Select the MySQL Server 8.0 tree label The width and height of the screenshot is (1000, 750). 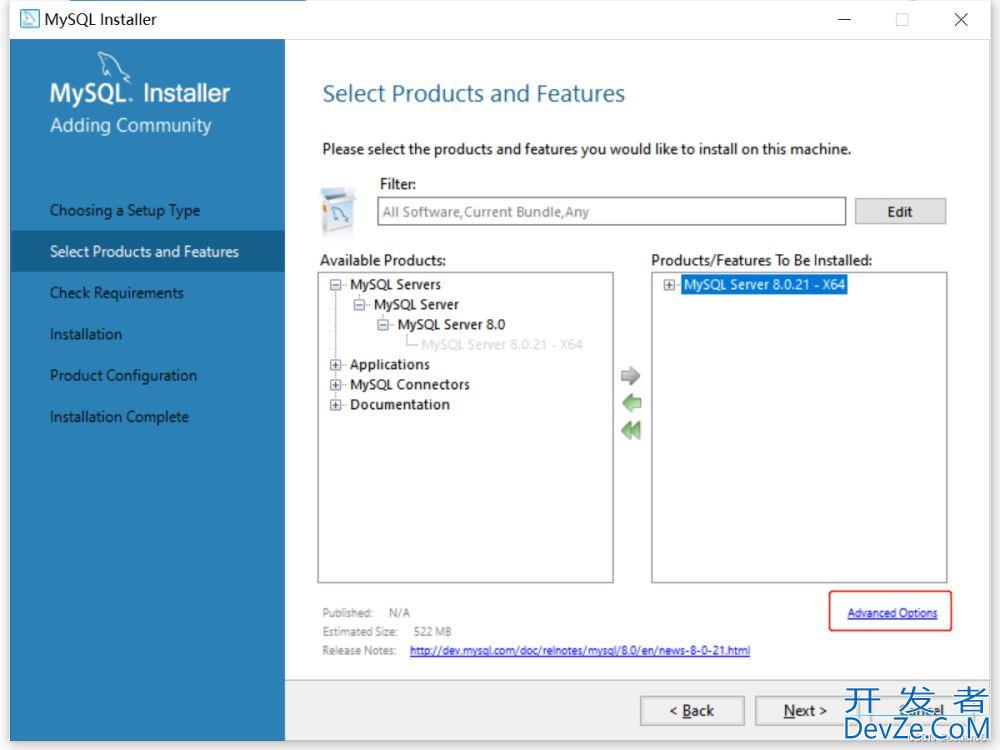tap(451, 325)
